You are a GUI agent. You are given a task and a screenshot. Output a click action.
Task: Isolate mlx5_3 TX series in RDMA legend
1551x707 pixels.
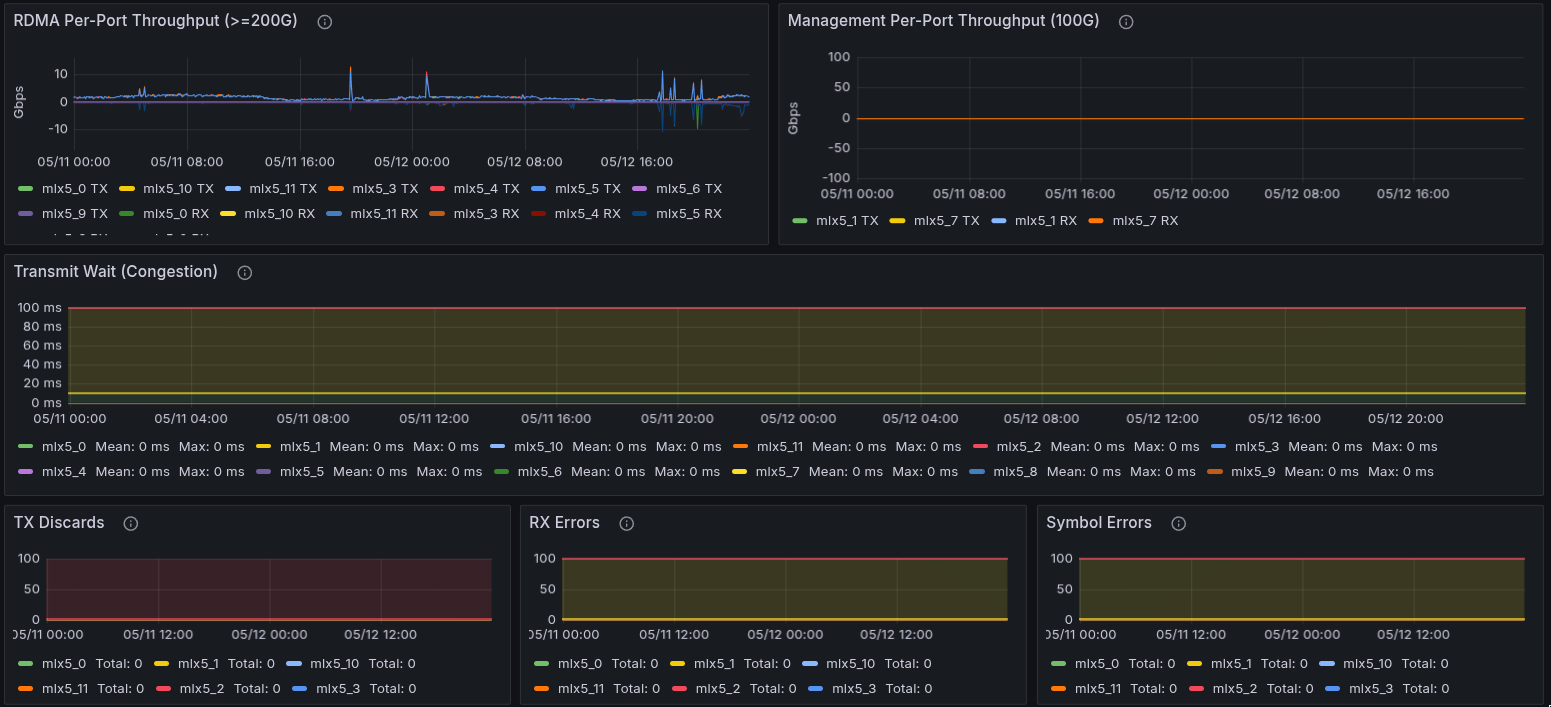coord(385,188)
